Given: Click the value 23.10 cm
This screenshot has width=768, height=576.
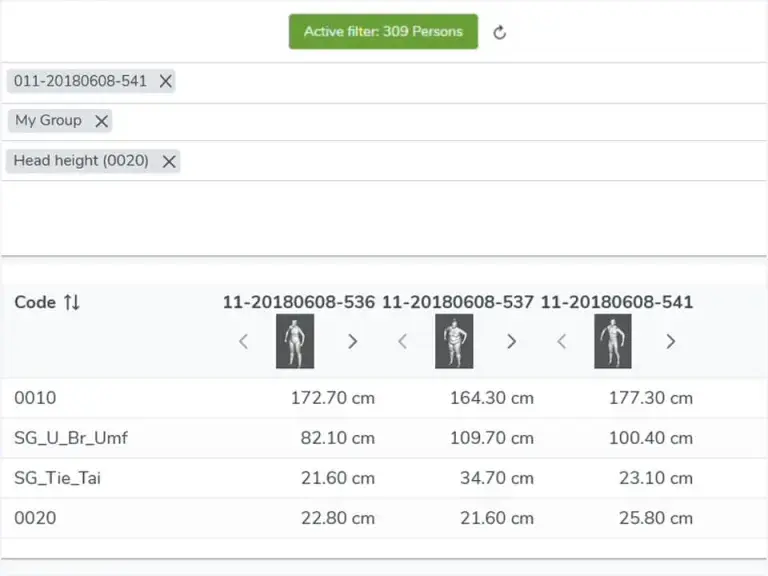Looking at the screenshot, I should point(656,478).
